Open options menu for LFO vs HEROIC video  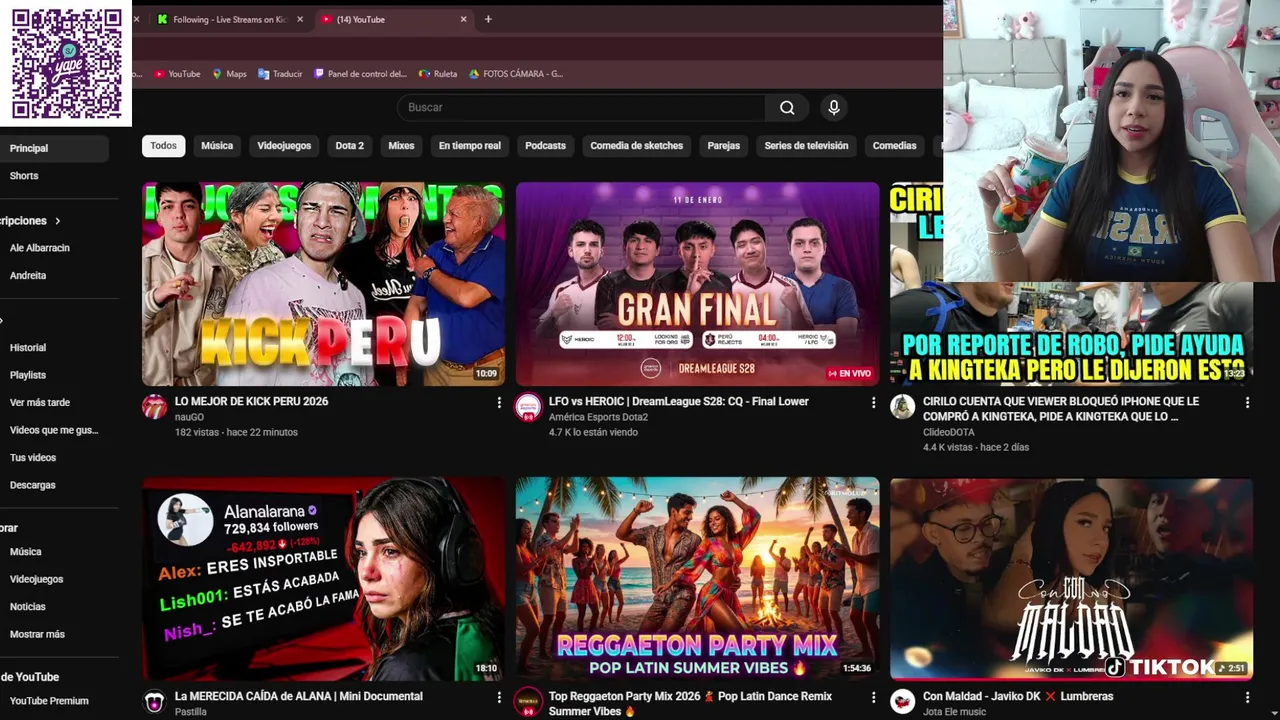(x=873, y=402)
